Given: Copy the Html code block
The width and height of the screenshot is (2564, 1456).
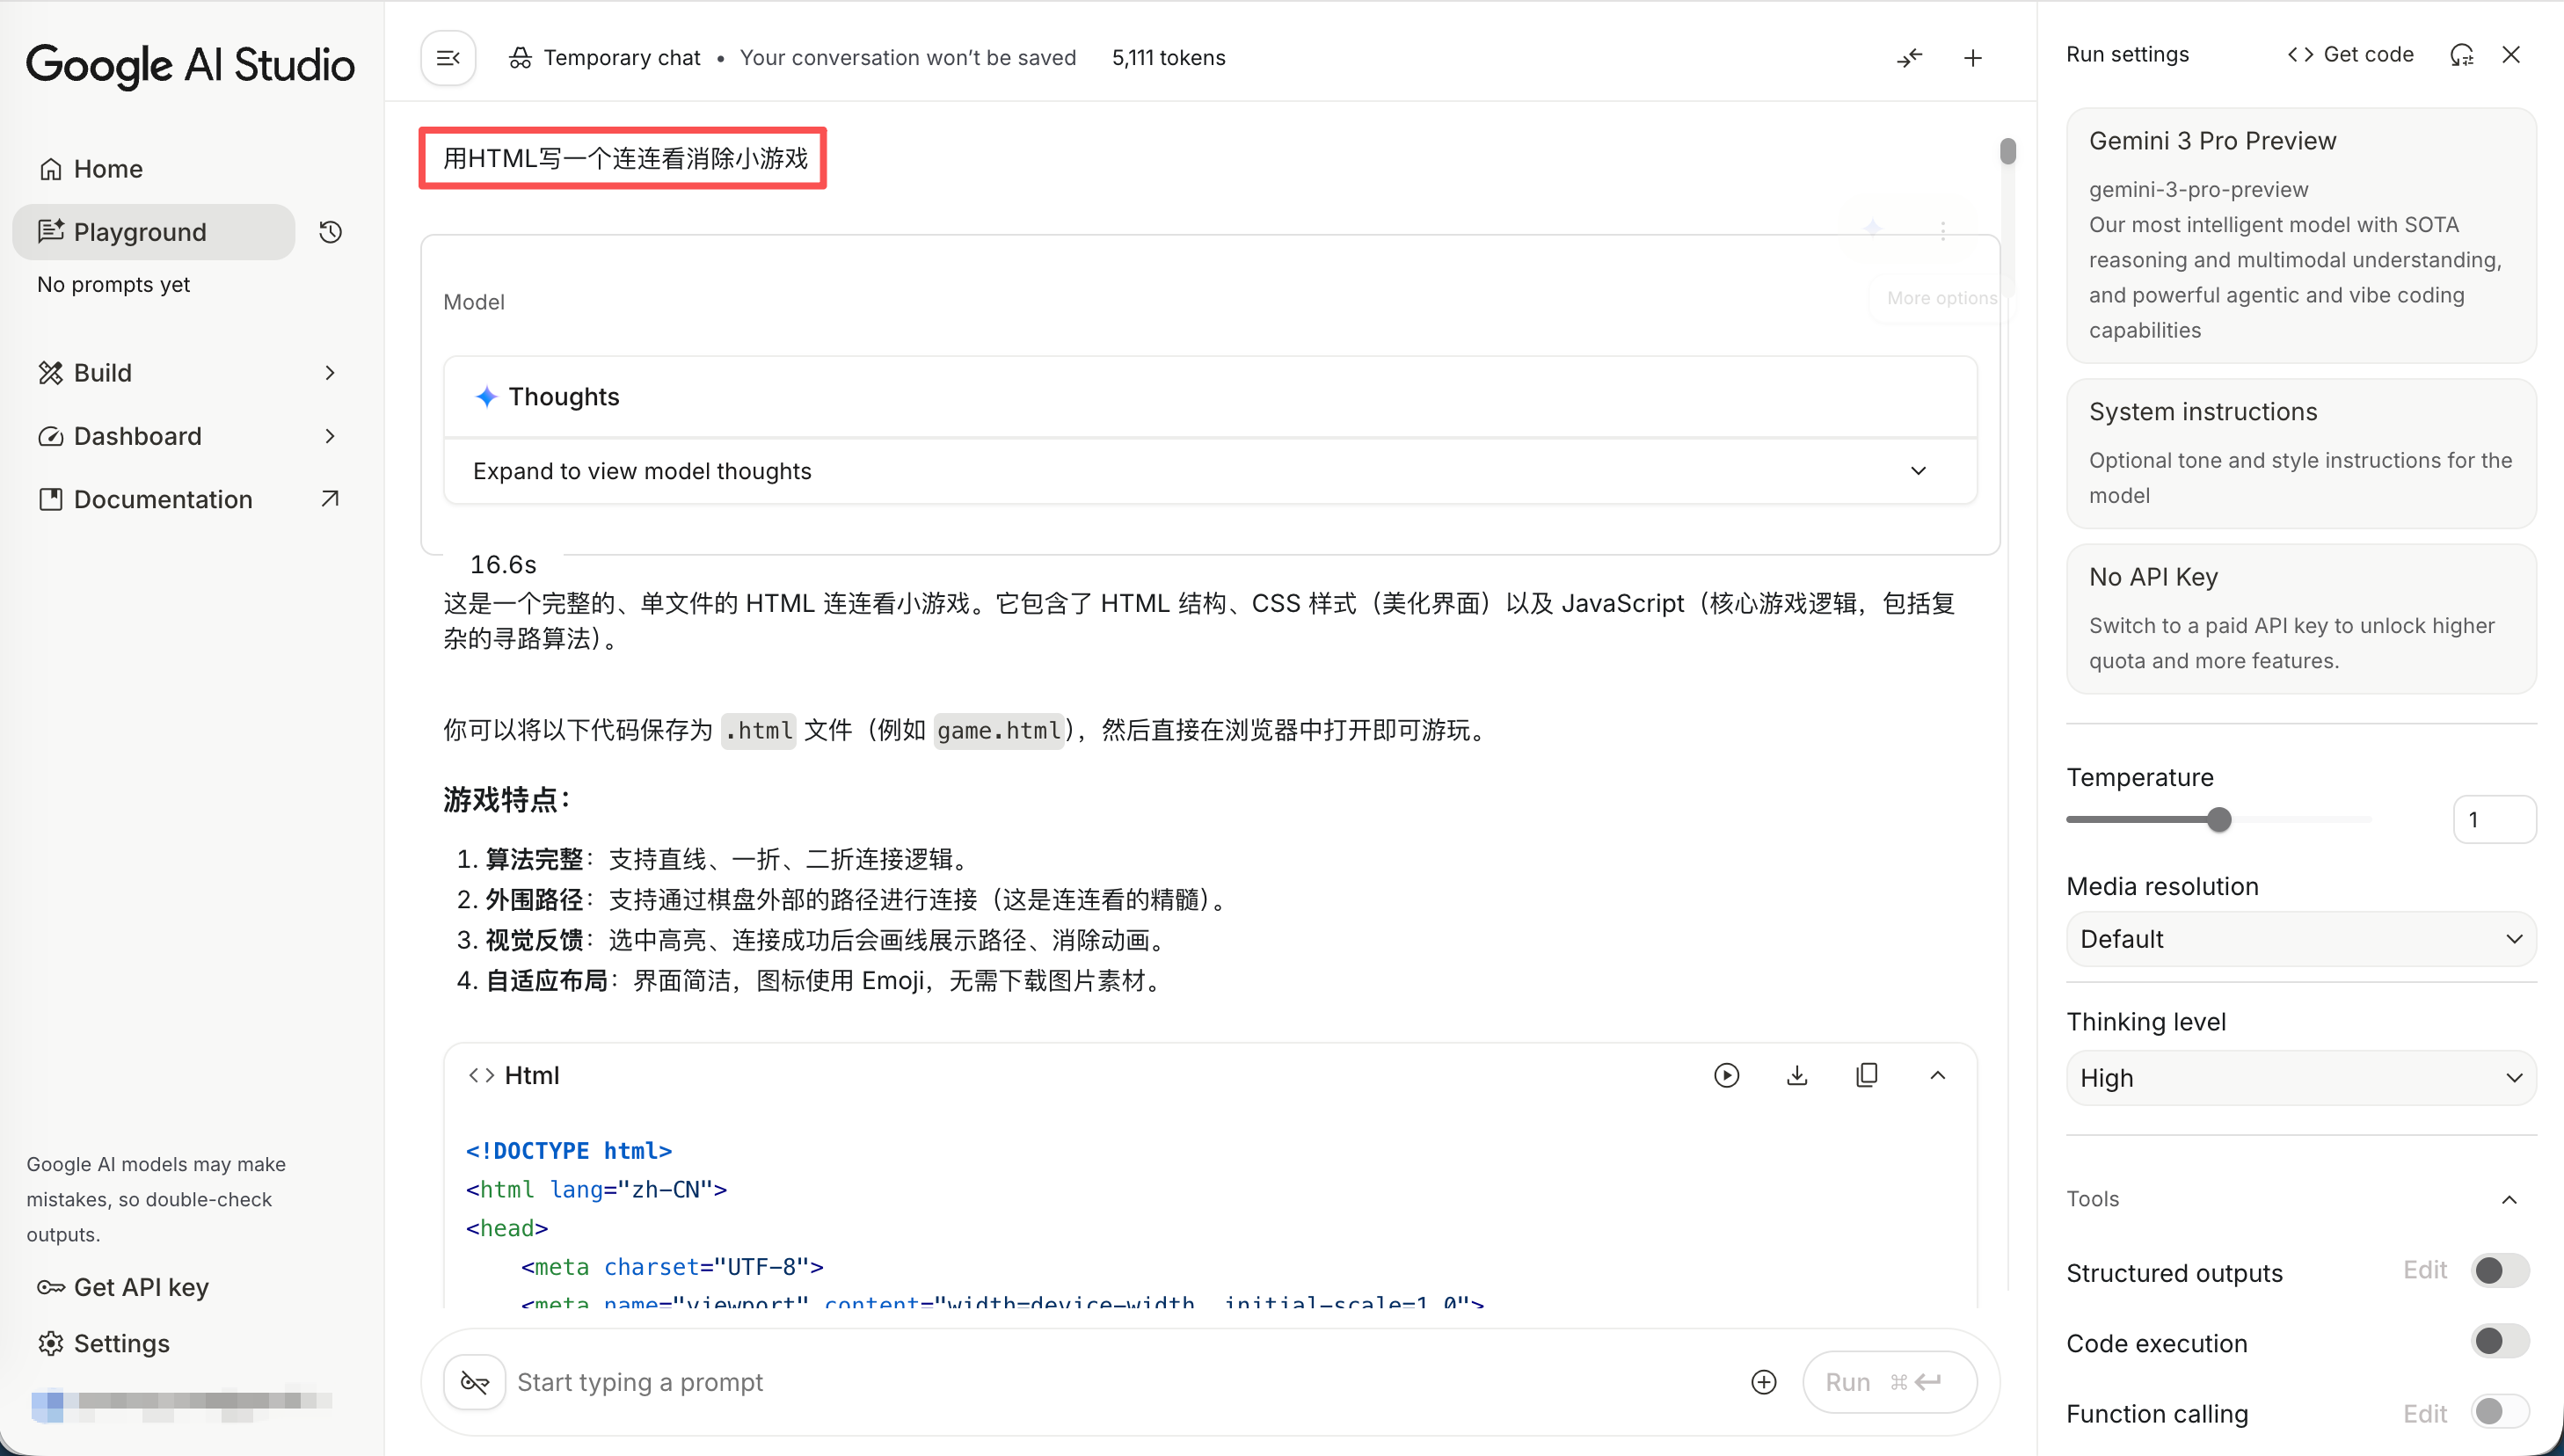Looking at the screenshot, I should click(1866, 1075).
